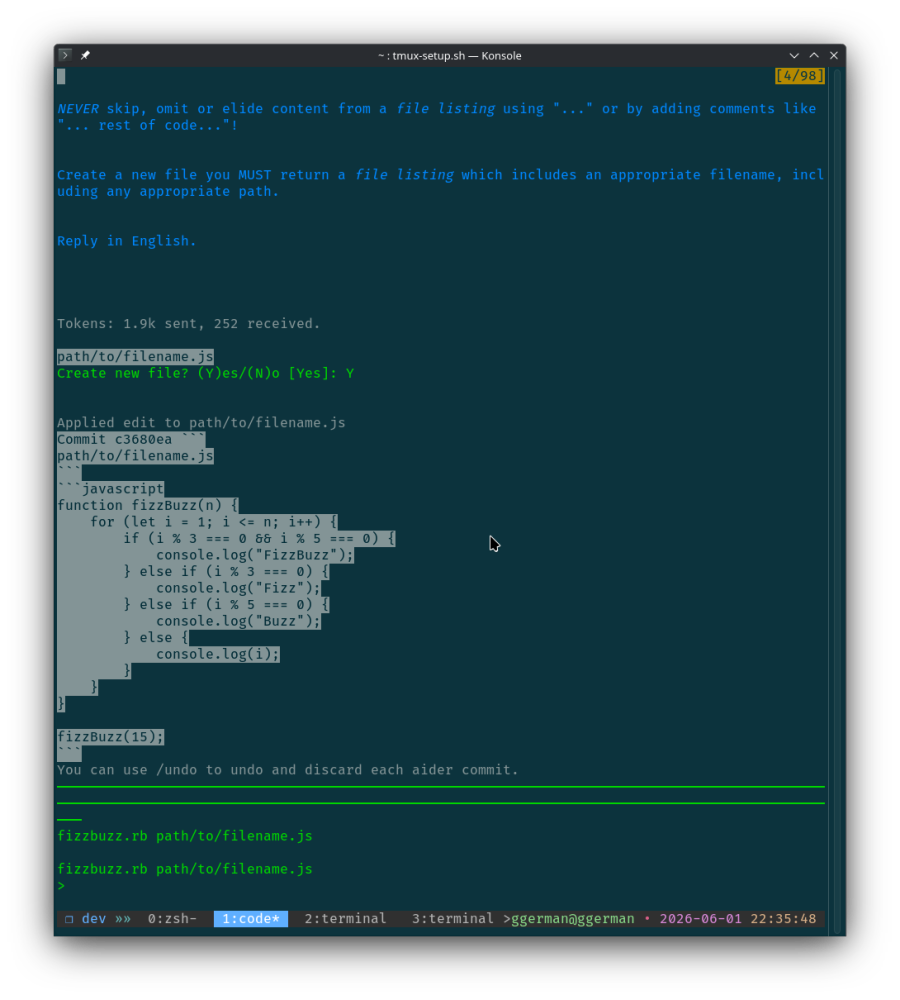Viewport: 900px width, 1000px height.
Task: Click the date 2026-06-01 in status bar
Action: click(x=700, y=918)
